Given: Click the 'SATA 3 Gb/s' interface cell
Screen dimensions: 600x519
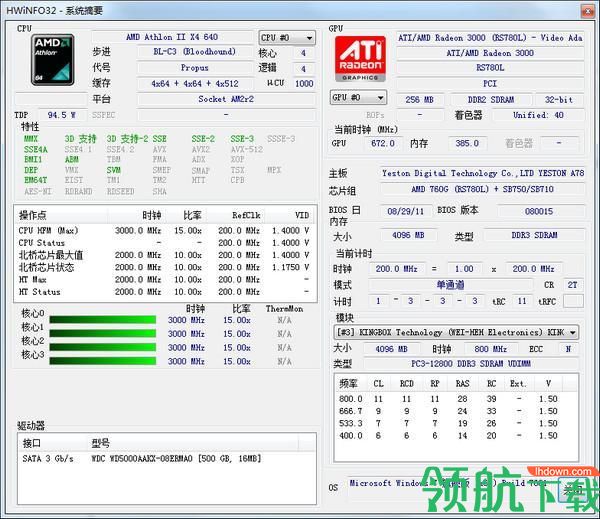Looking at the screenshot, I should tap(48, 459).
